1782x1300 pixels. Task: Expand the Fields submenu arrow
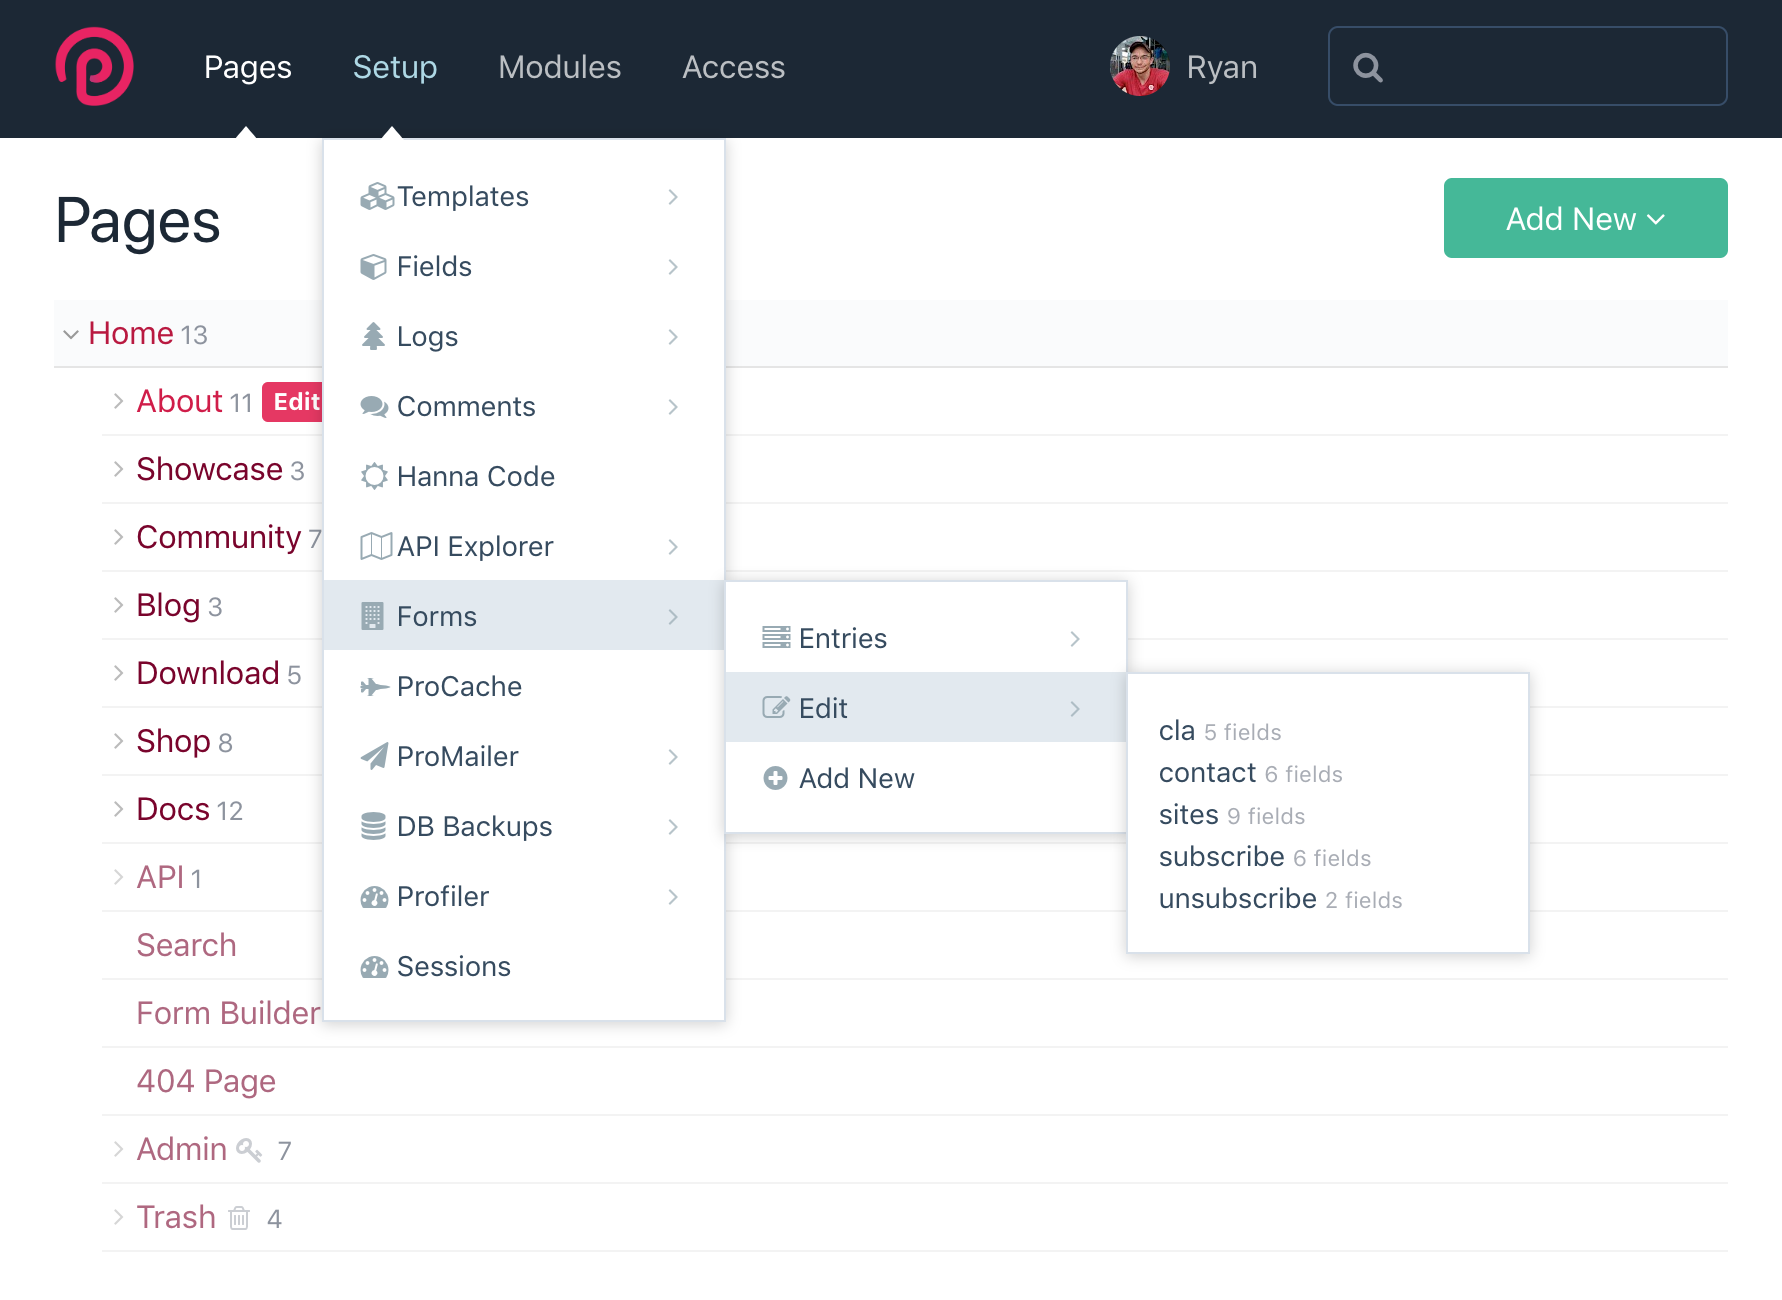[673, 267]
